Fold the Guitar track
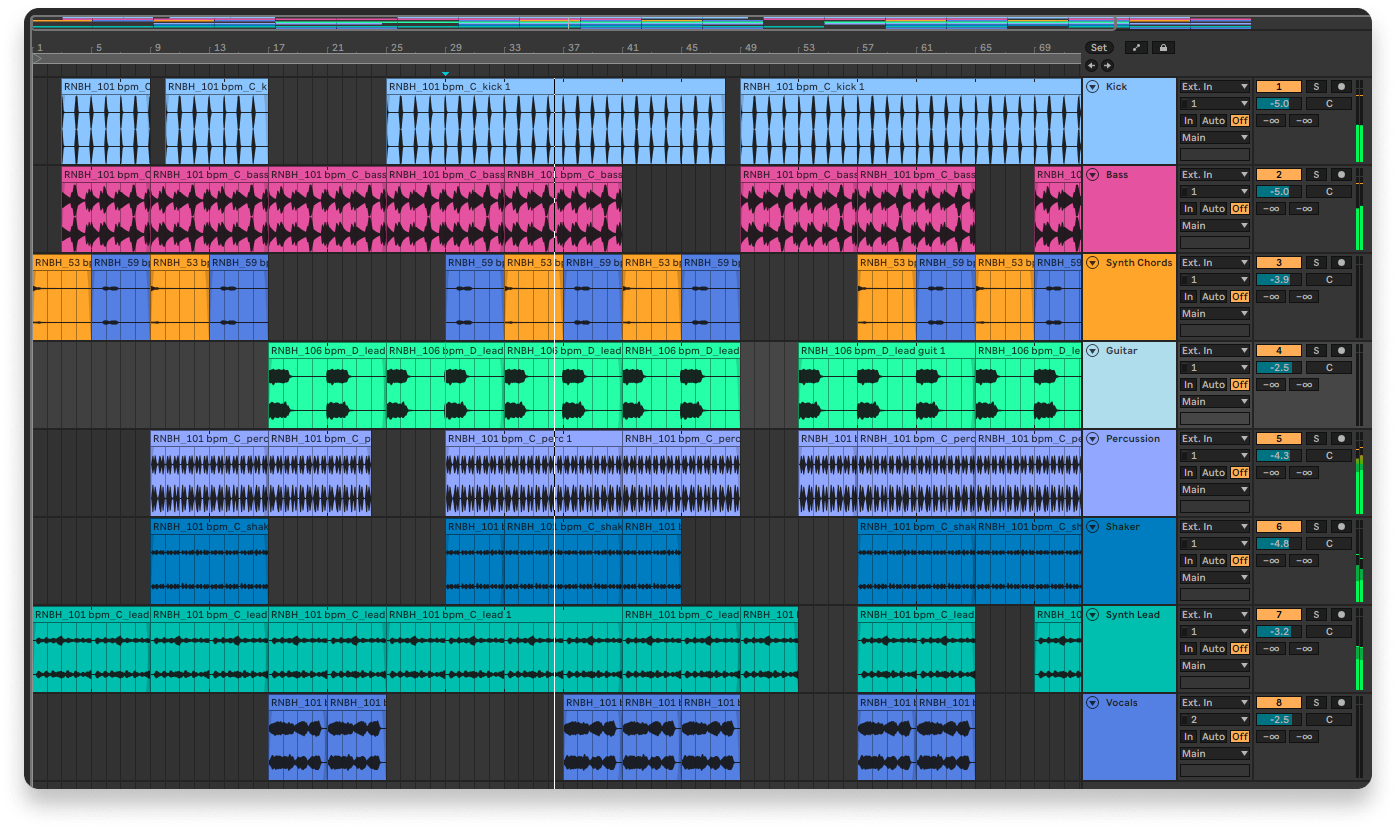The width and height of the screenshot is (1396, 829). pyautogui.click(x=1092, y=351)
